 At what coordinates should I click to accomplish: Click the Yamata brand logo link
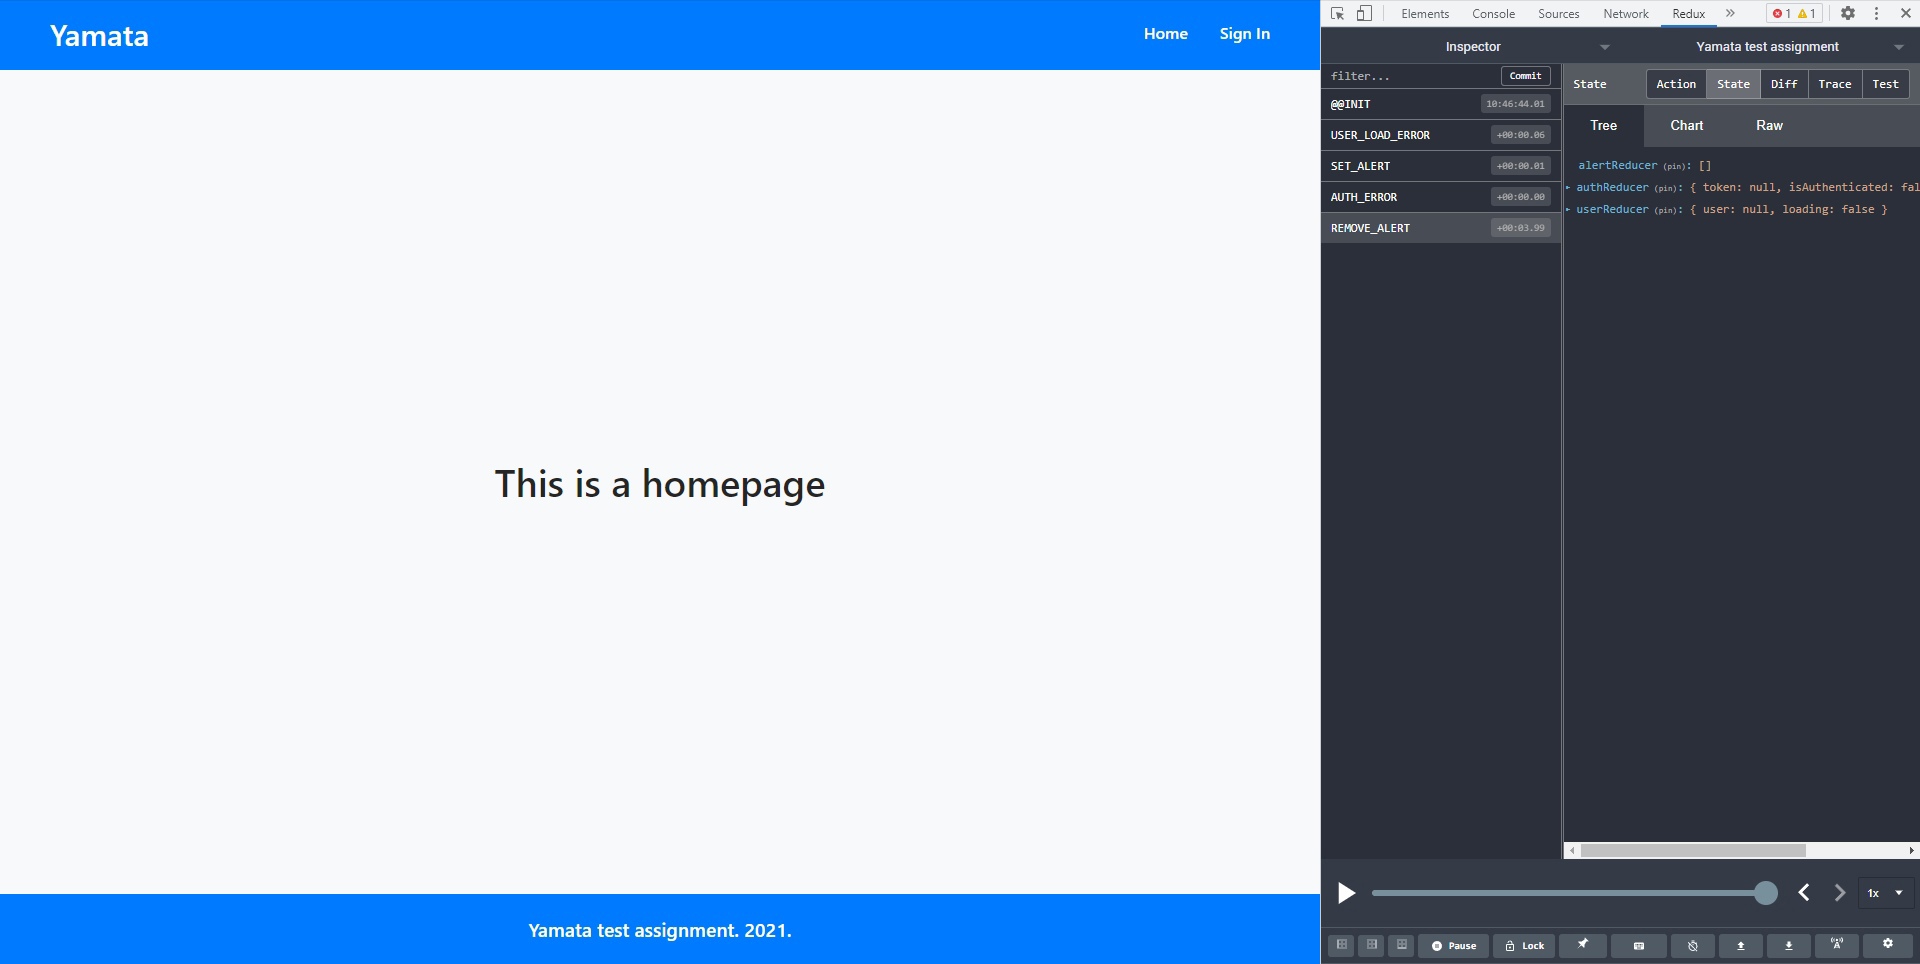100,36
